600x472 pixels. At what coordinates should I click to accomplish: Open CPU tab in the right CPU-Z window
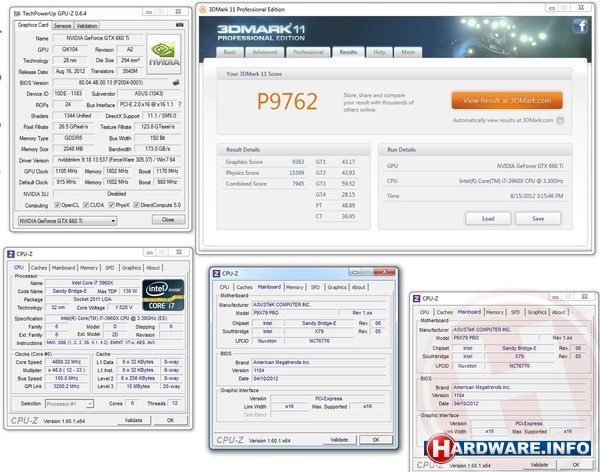(424, 312)
